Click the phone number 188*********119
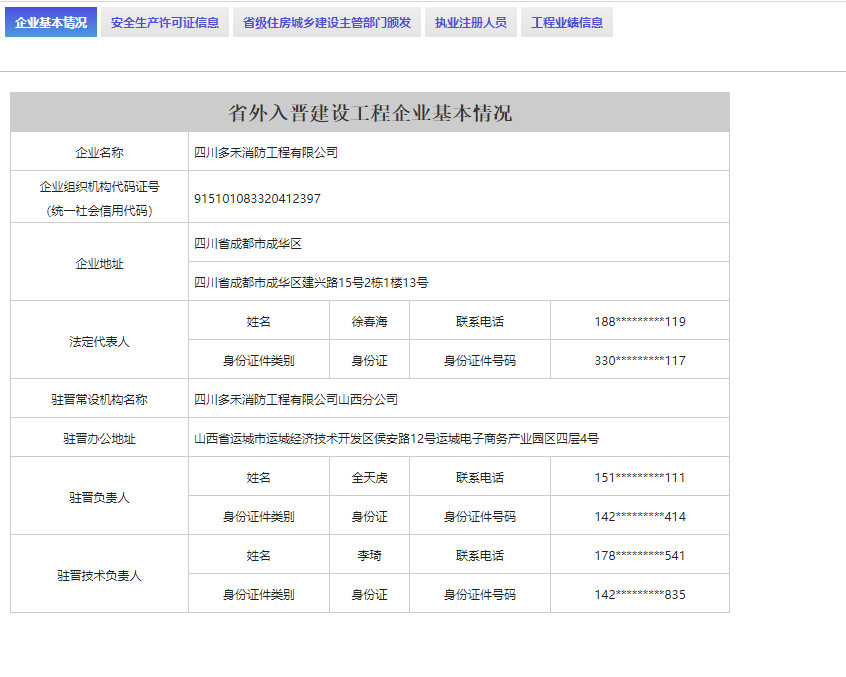 tap(639, 322)
